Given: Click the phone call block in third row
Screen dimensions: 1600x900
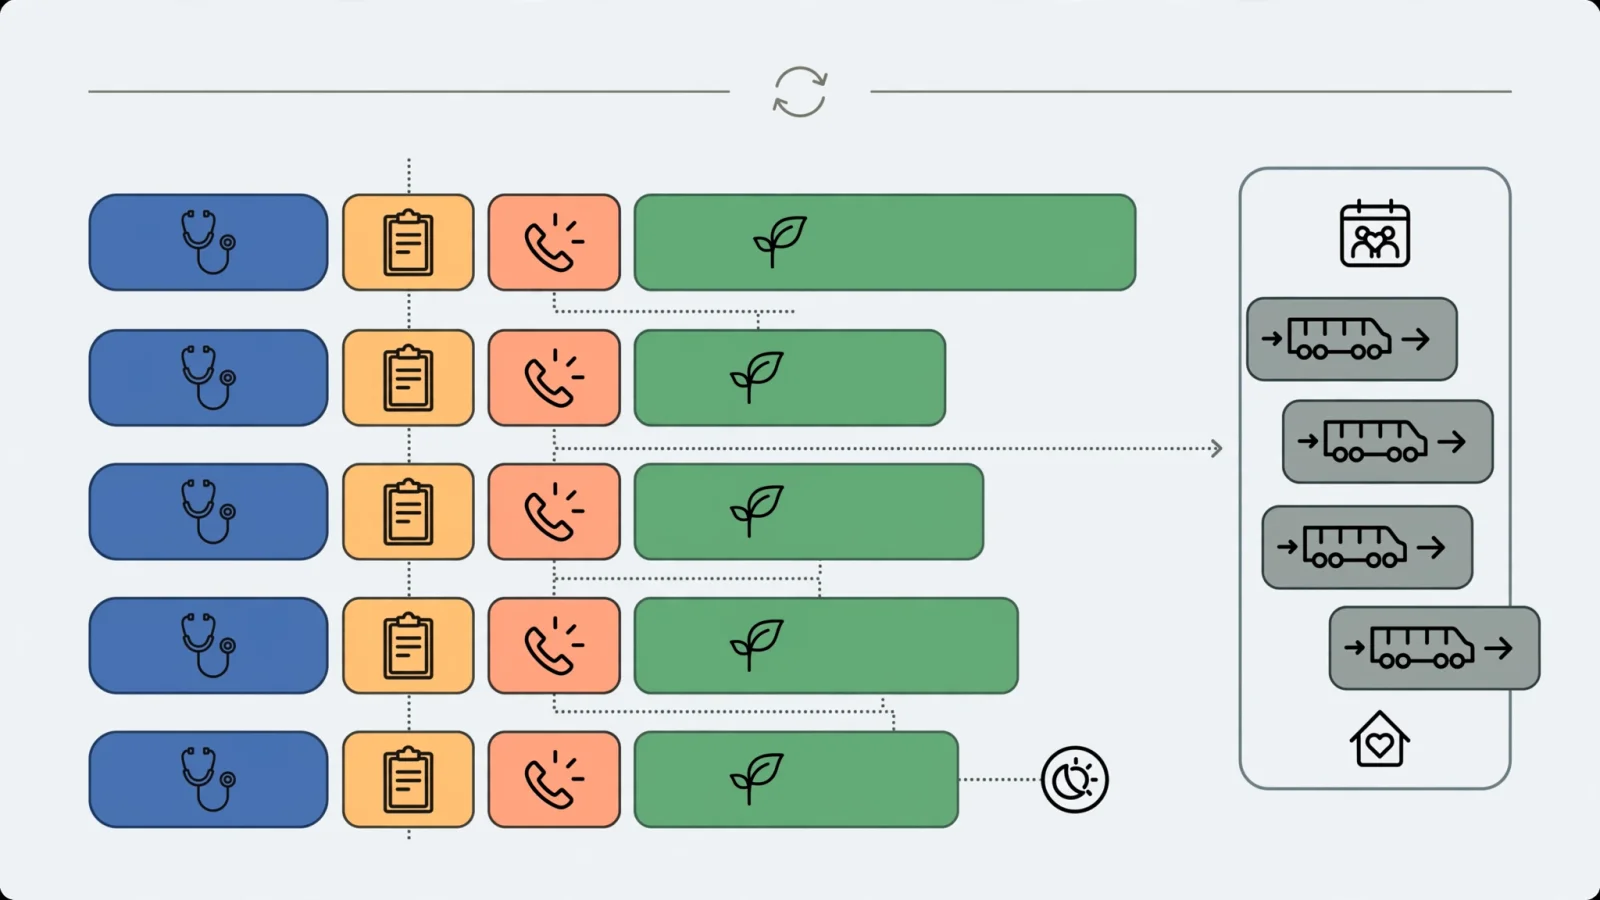Looking at the screenshot, I should pyautogui.click(x=554, y=512).
